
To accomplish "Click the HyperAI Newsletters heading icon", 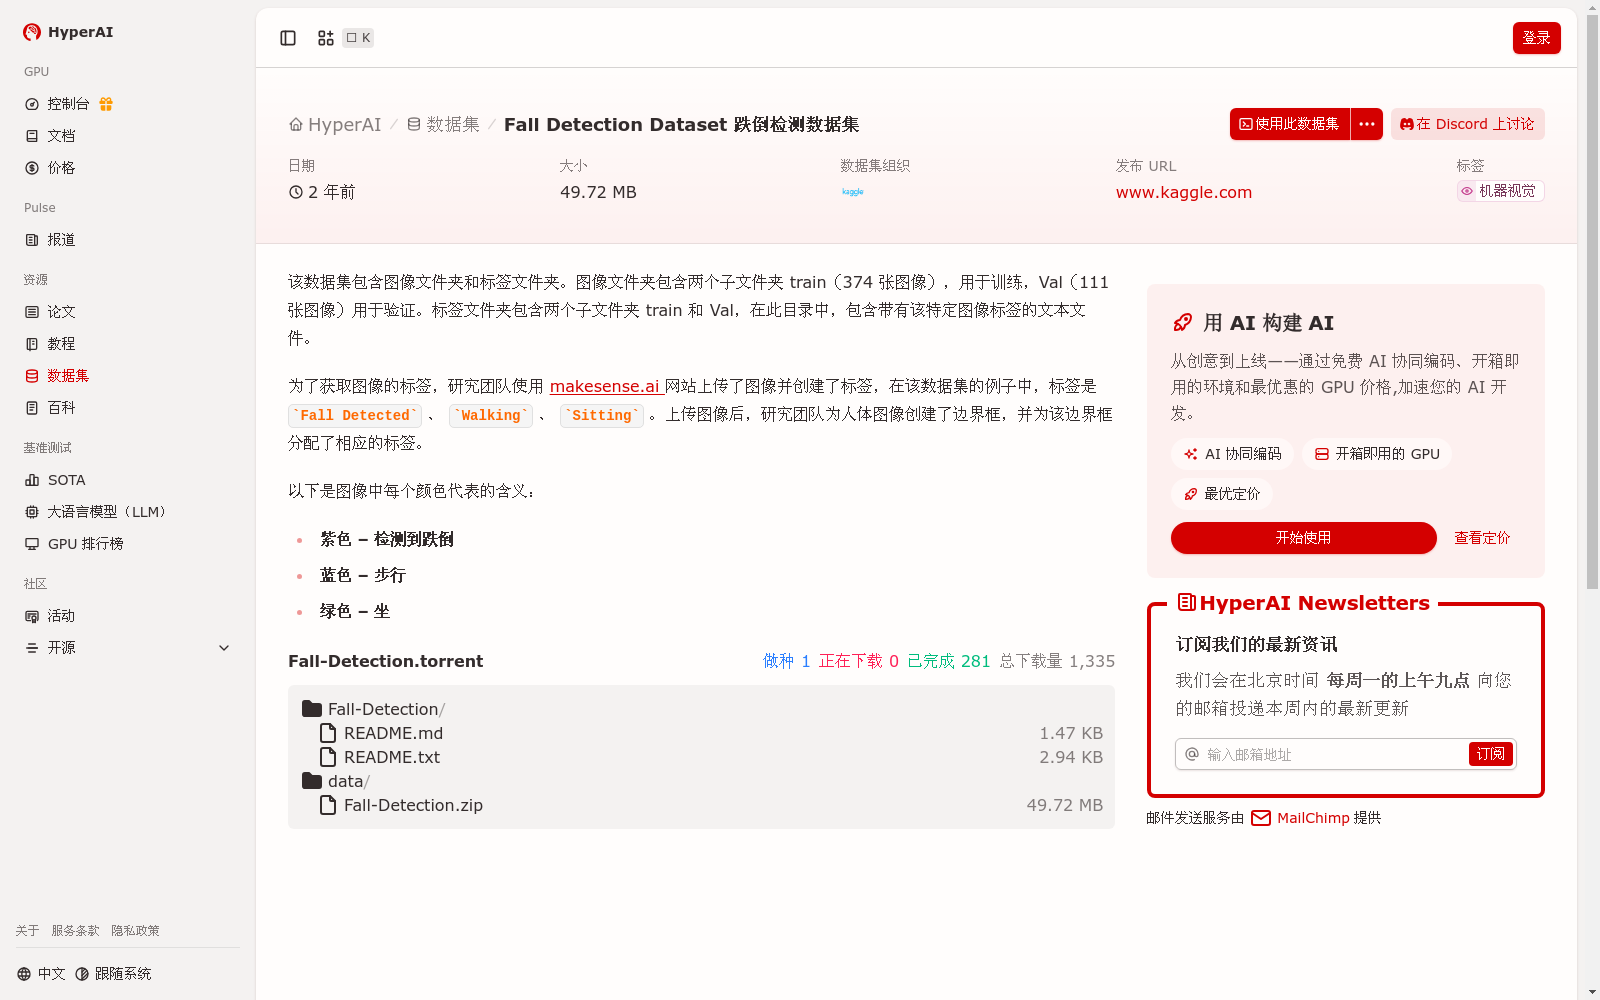I will (x=1187, y=602).
